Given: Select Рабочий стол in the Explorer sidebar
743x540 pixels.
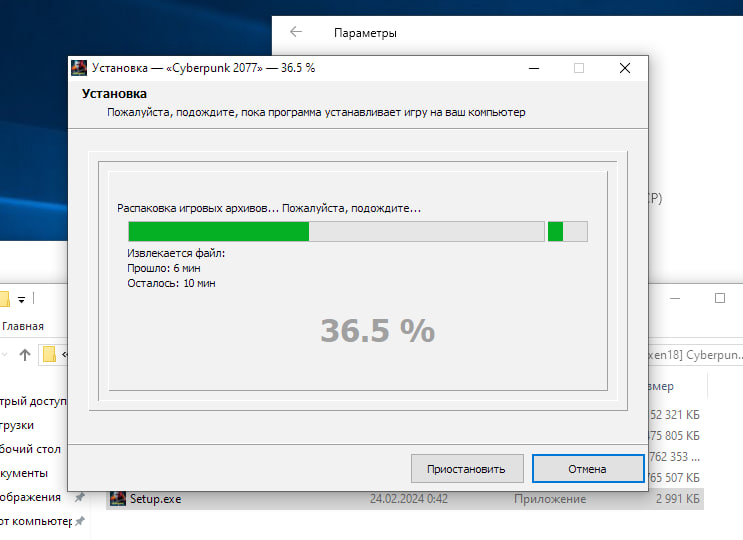Looking at the screenshot, I should (30, 449).
